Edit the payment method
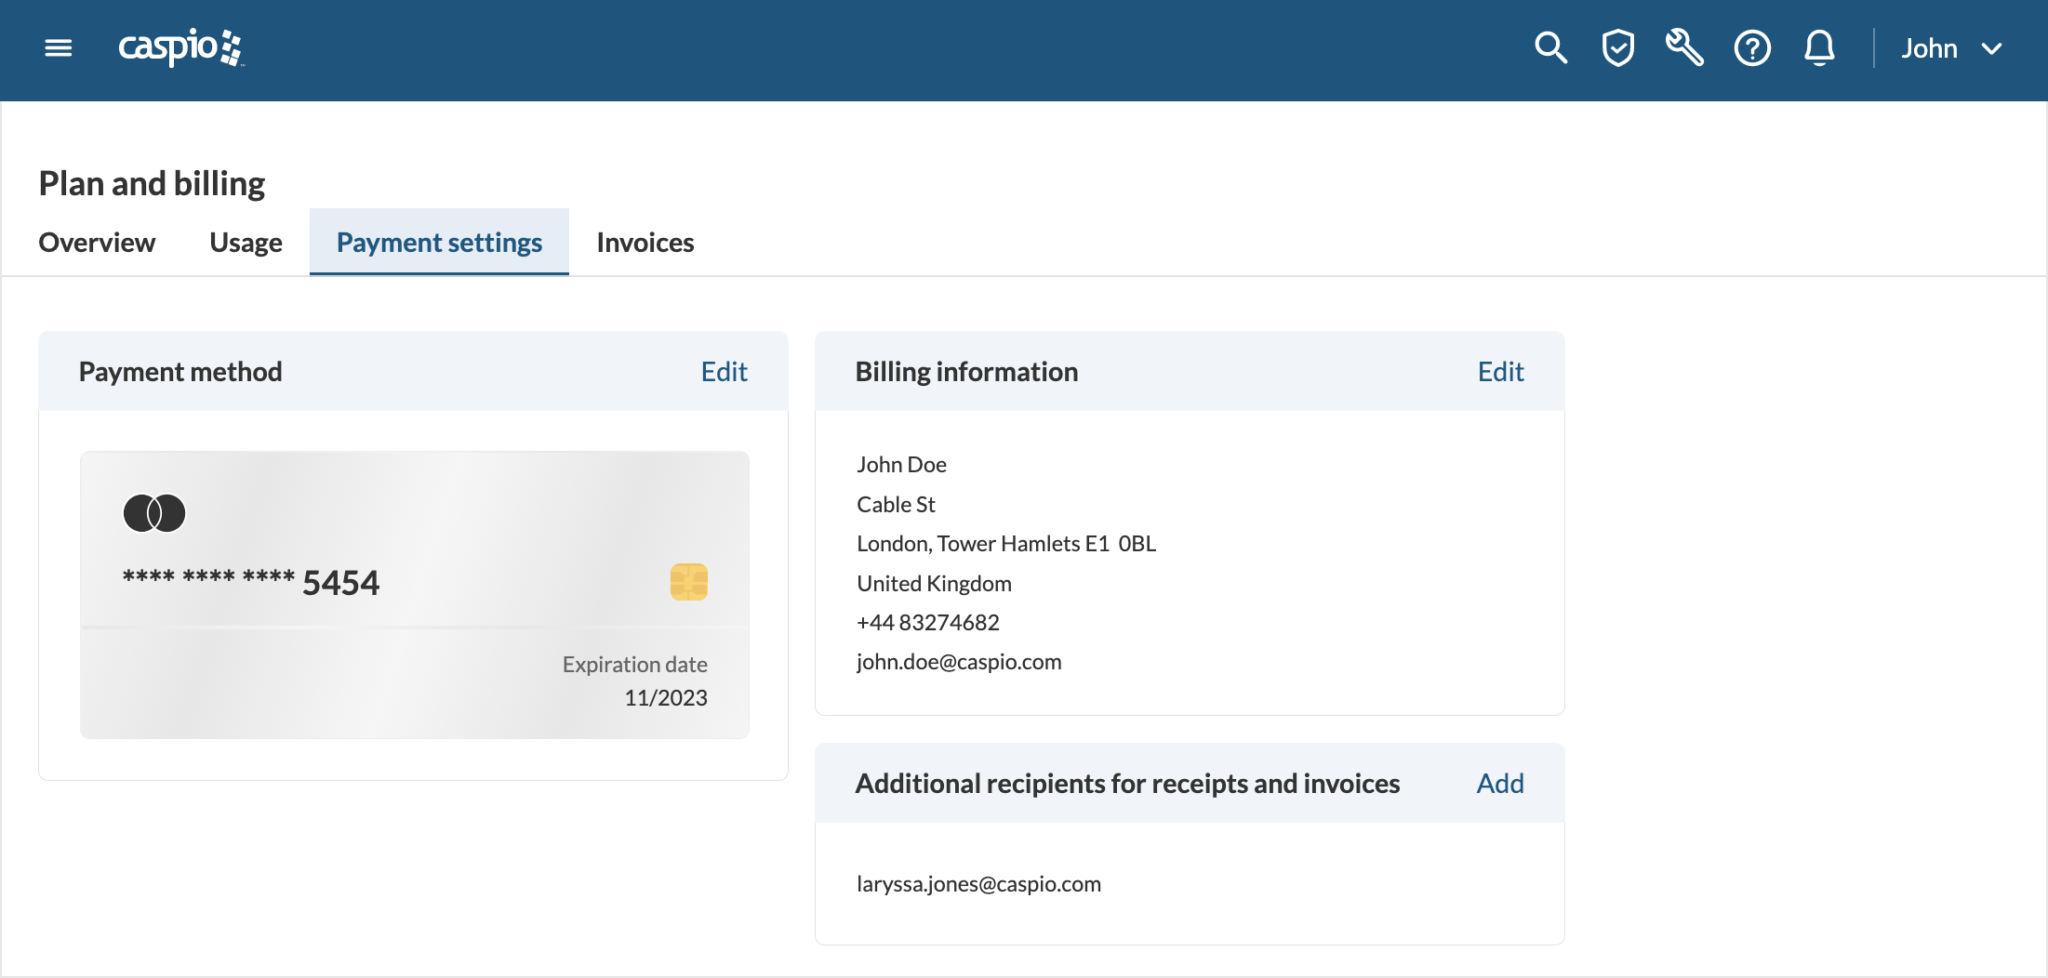Viewport: 2048px width, 978px height. pos(723,371)
